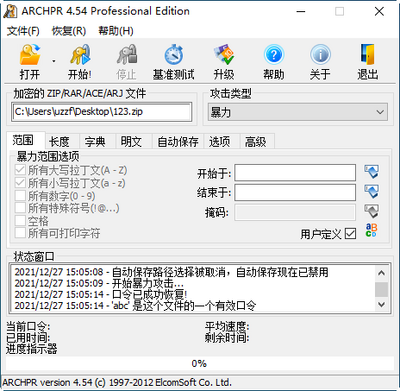Toggle 所有小写拉丁文(a - z) checkbox
Screen dimensions: 400x391
20,183
